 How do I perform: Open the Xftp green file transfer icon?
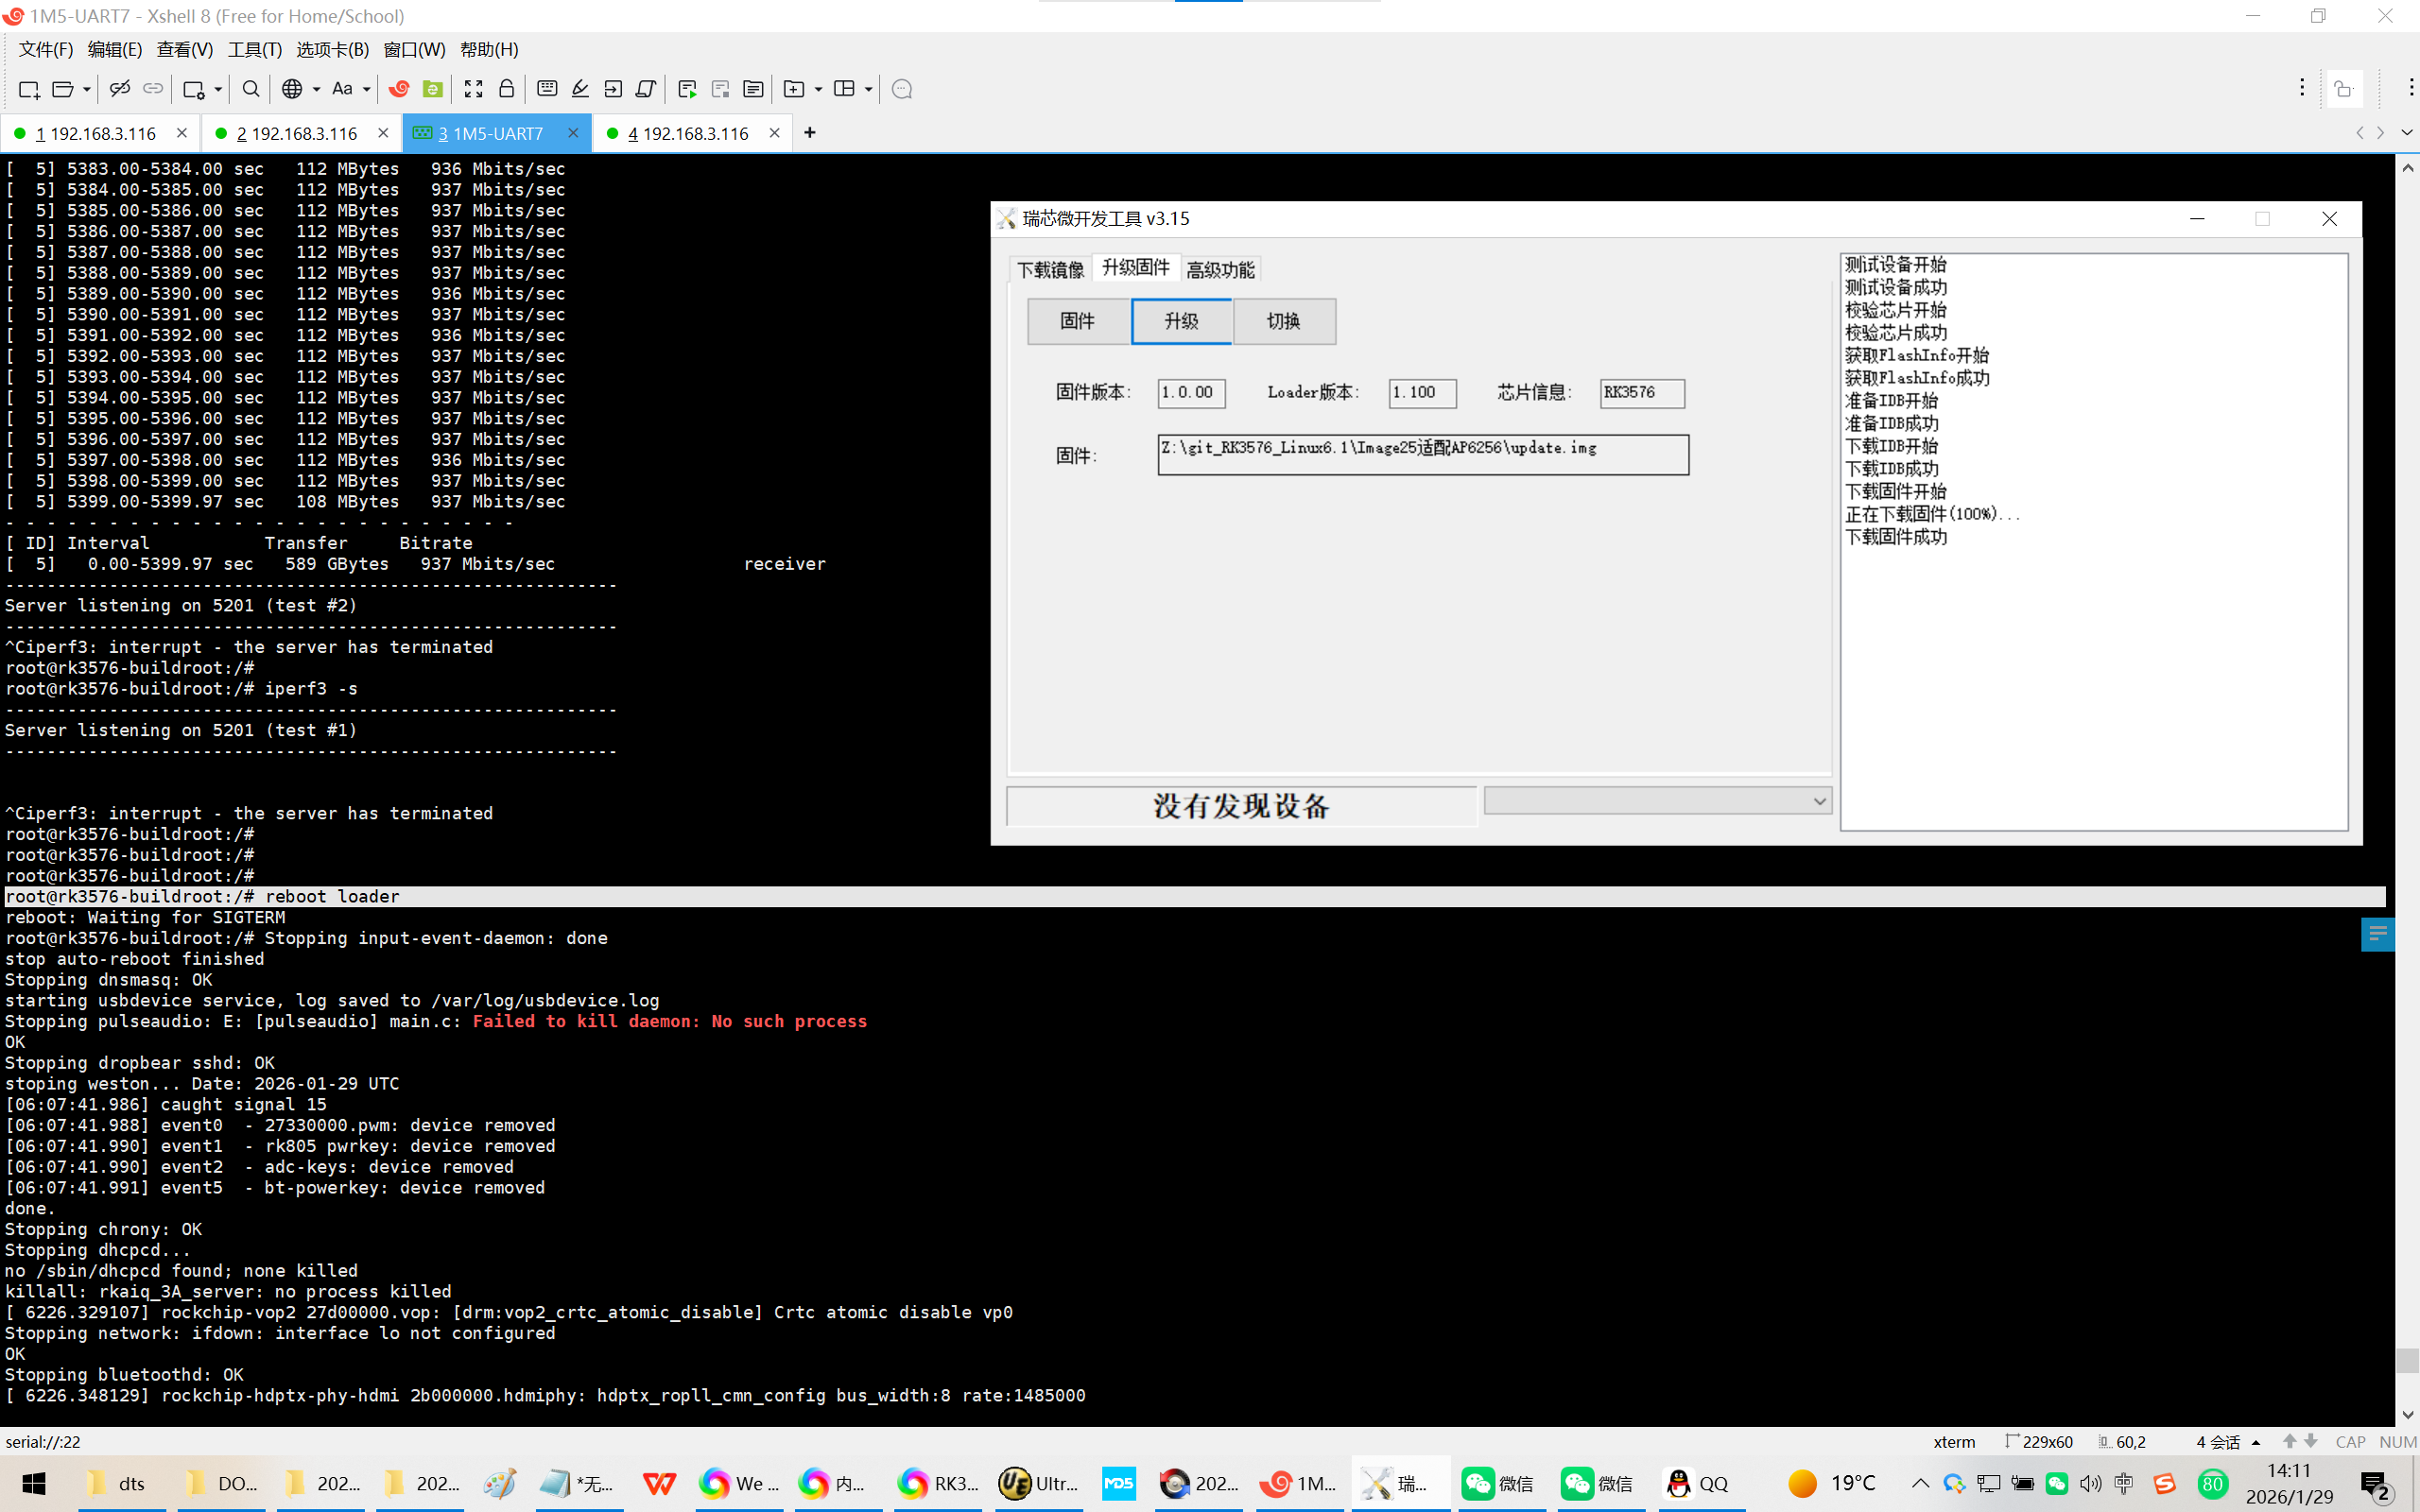433,89
